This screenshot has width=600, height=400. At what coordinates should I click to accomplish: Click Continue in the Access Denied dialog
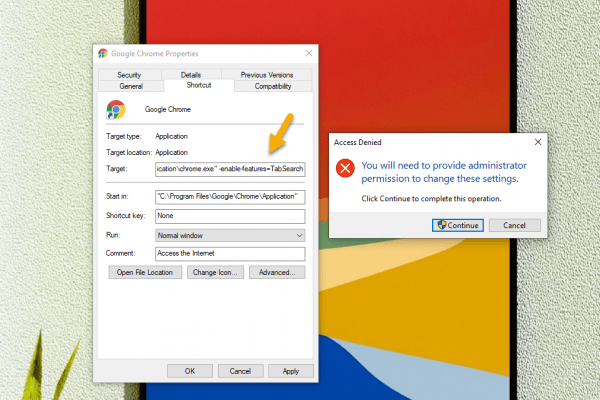point(458,225)
